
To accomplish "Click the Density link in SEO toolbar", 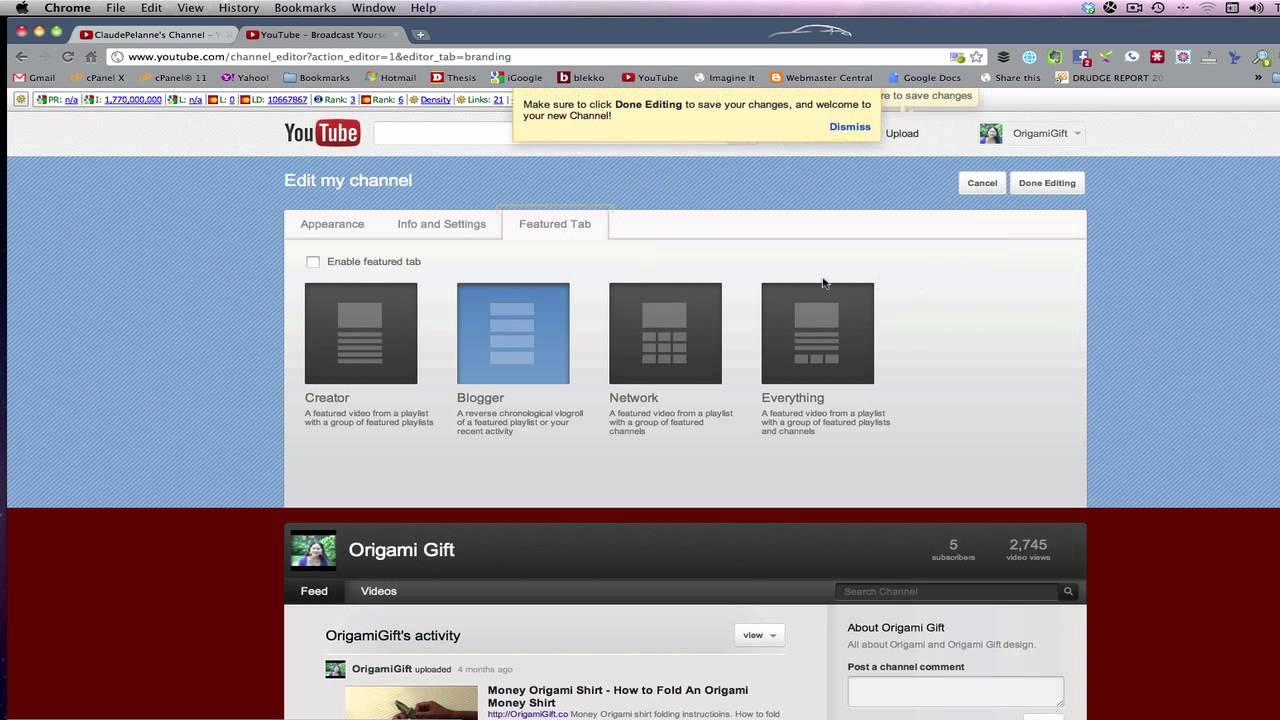I will tap(435, 100).
